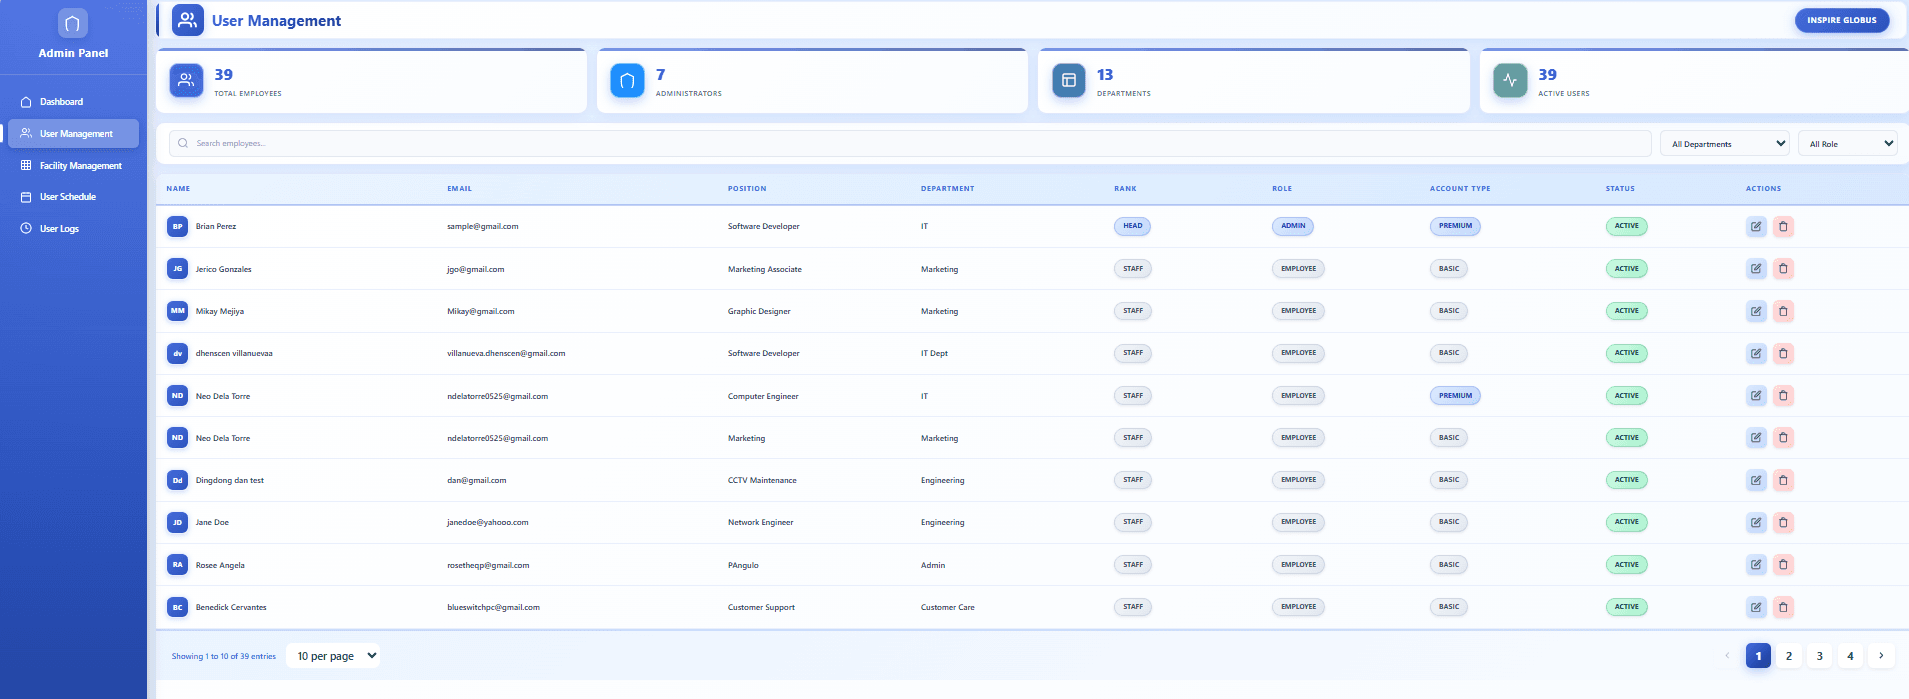This screenshot has height=699, width=1909.
Task: Click CCTV Maintenance position cell
Action: (762, 480)
